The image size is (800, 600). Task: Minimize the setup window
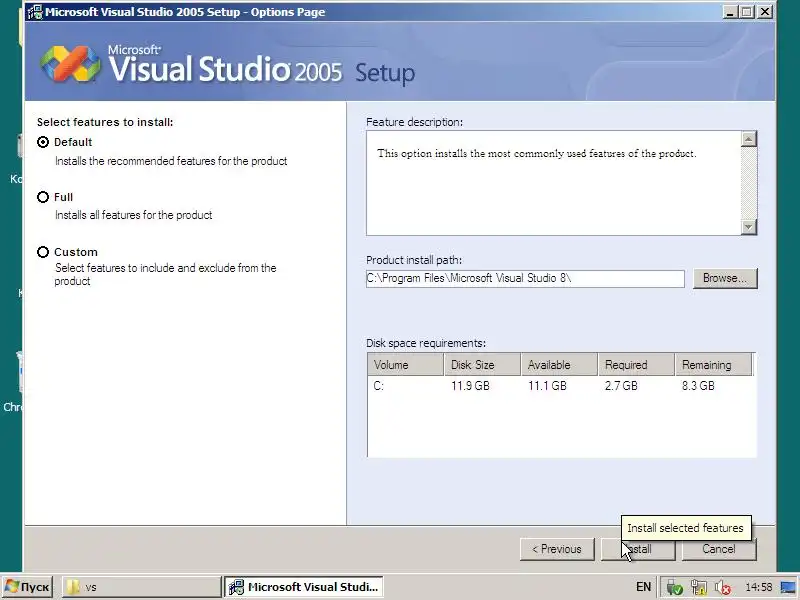(x=730, y=12)
